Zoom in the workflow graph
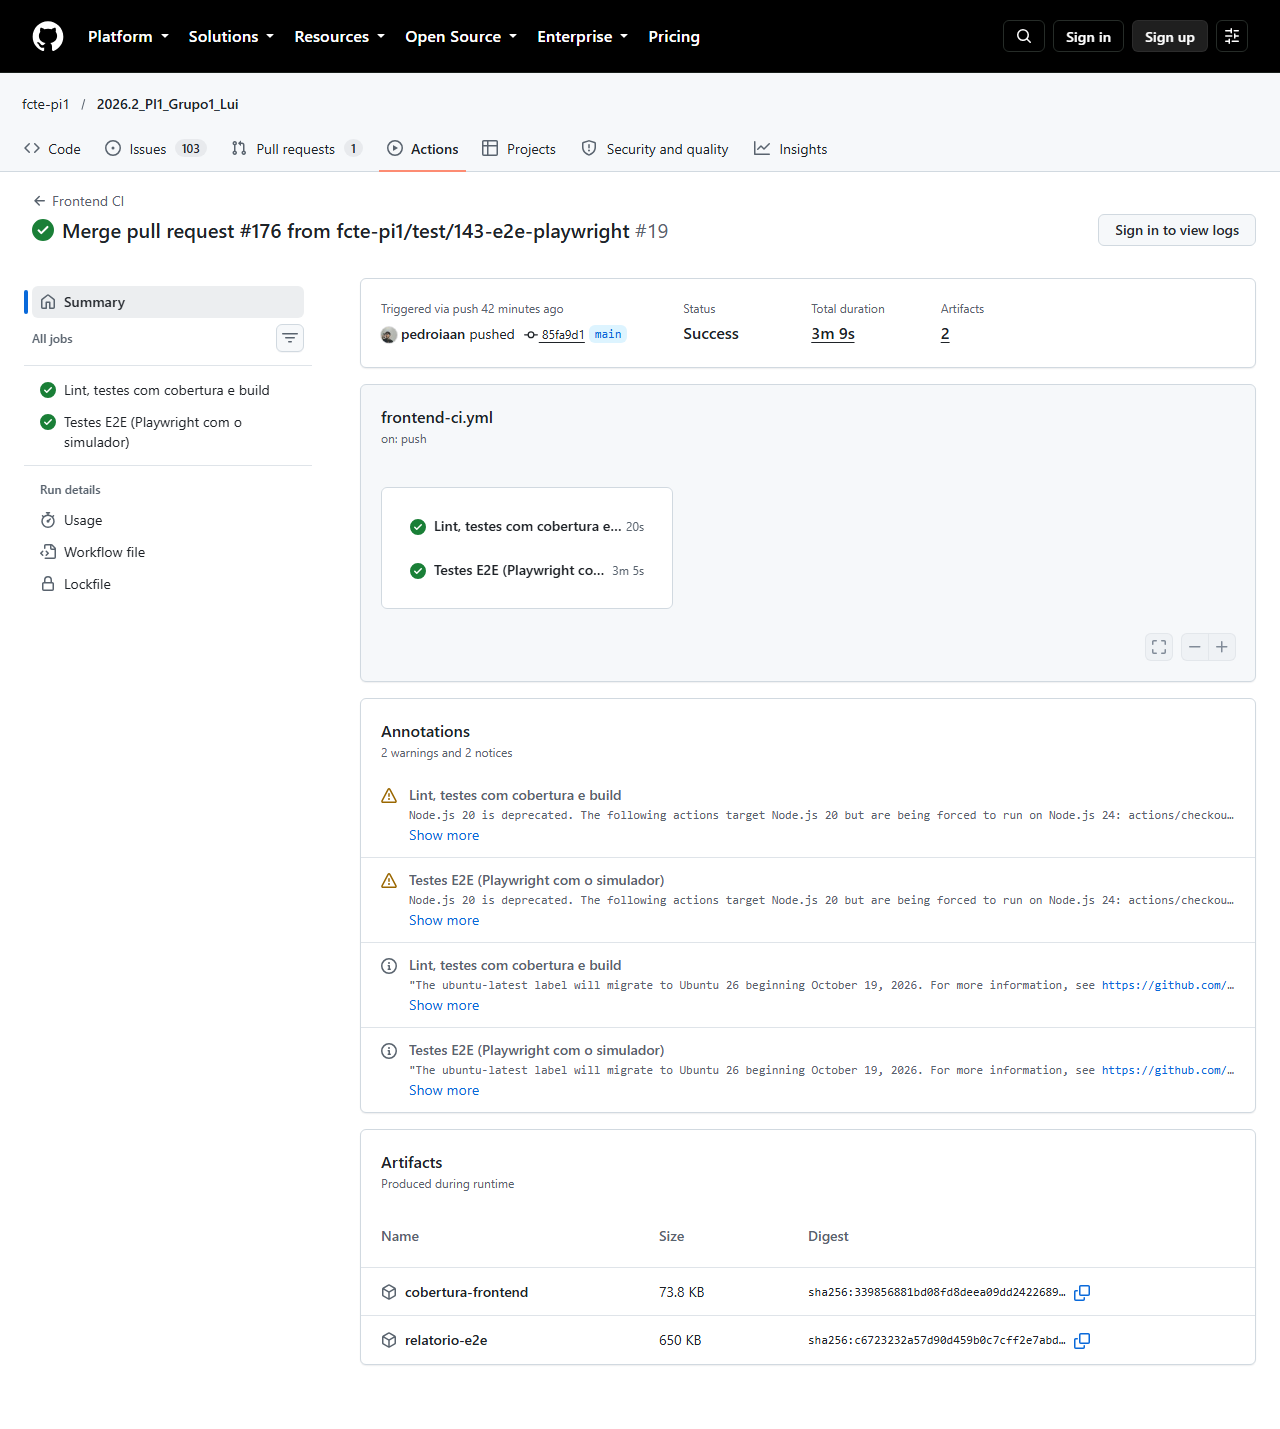The height and width of the screenshot is (1429, 1280). point(1222,647)
